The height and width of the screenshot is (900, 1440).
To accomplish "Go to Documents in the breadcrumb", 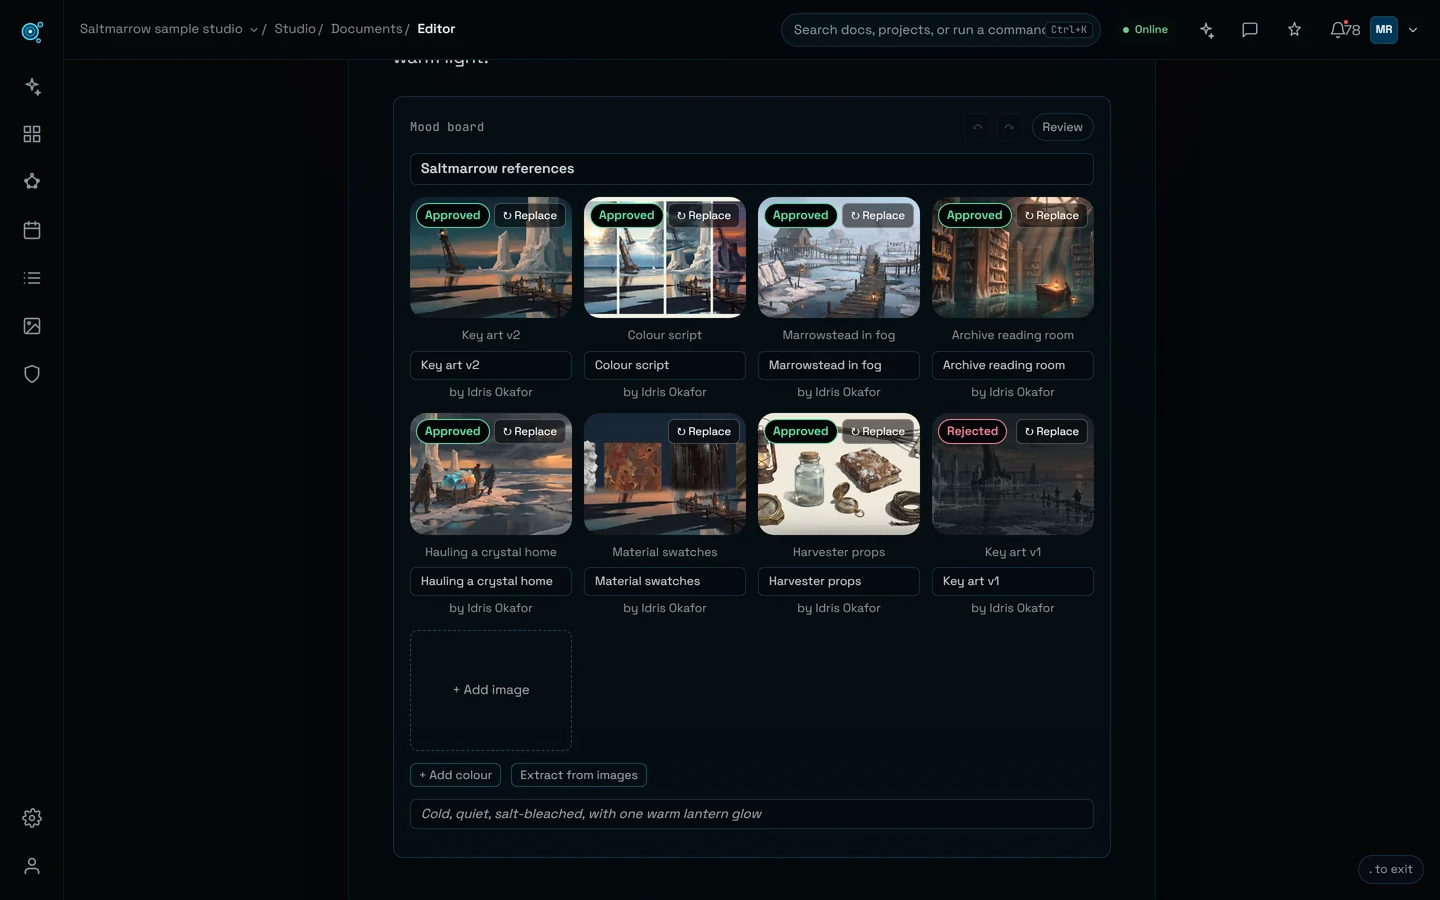I will pos(366,29).
